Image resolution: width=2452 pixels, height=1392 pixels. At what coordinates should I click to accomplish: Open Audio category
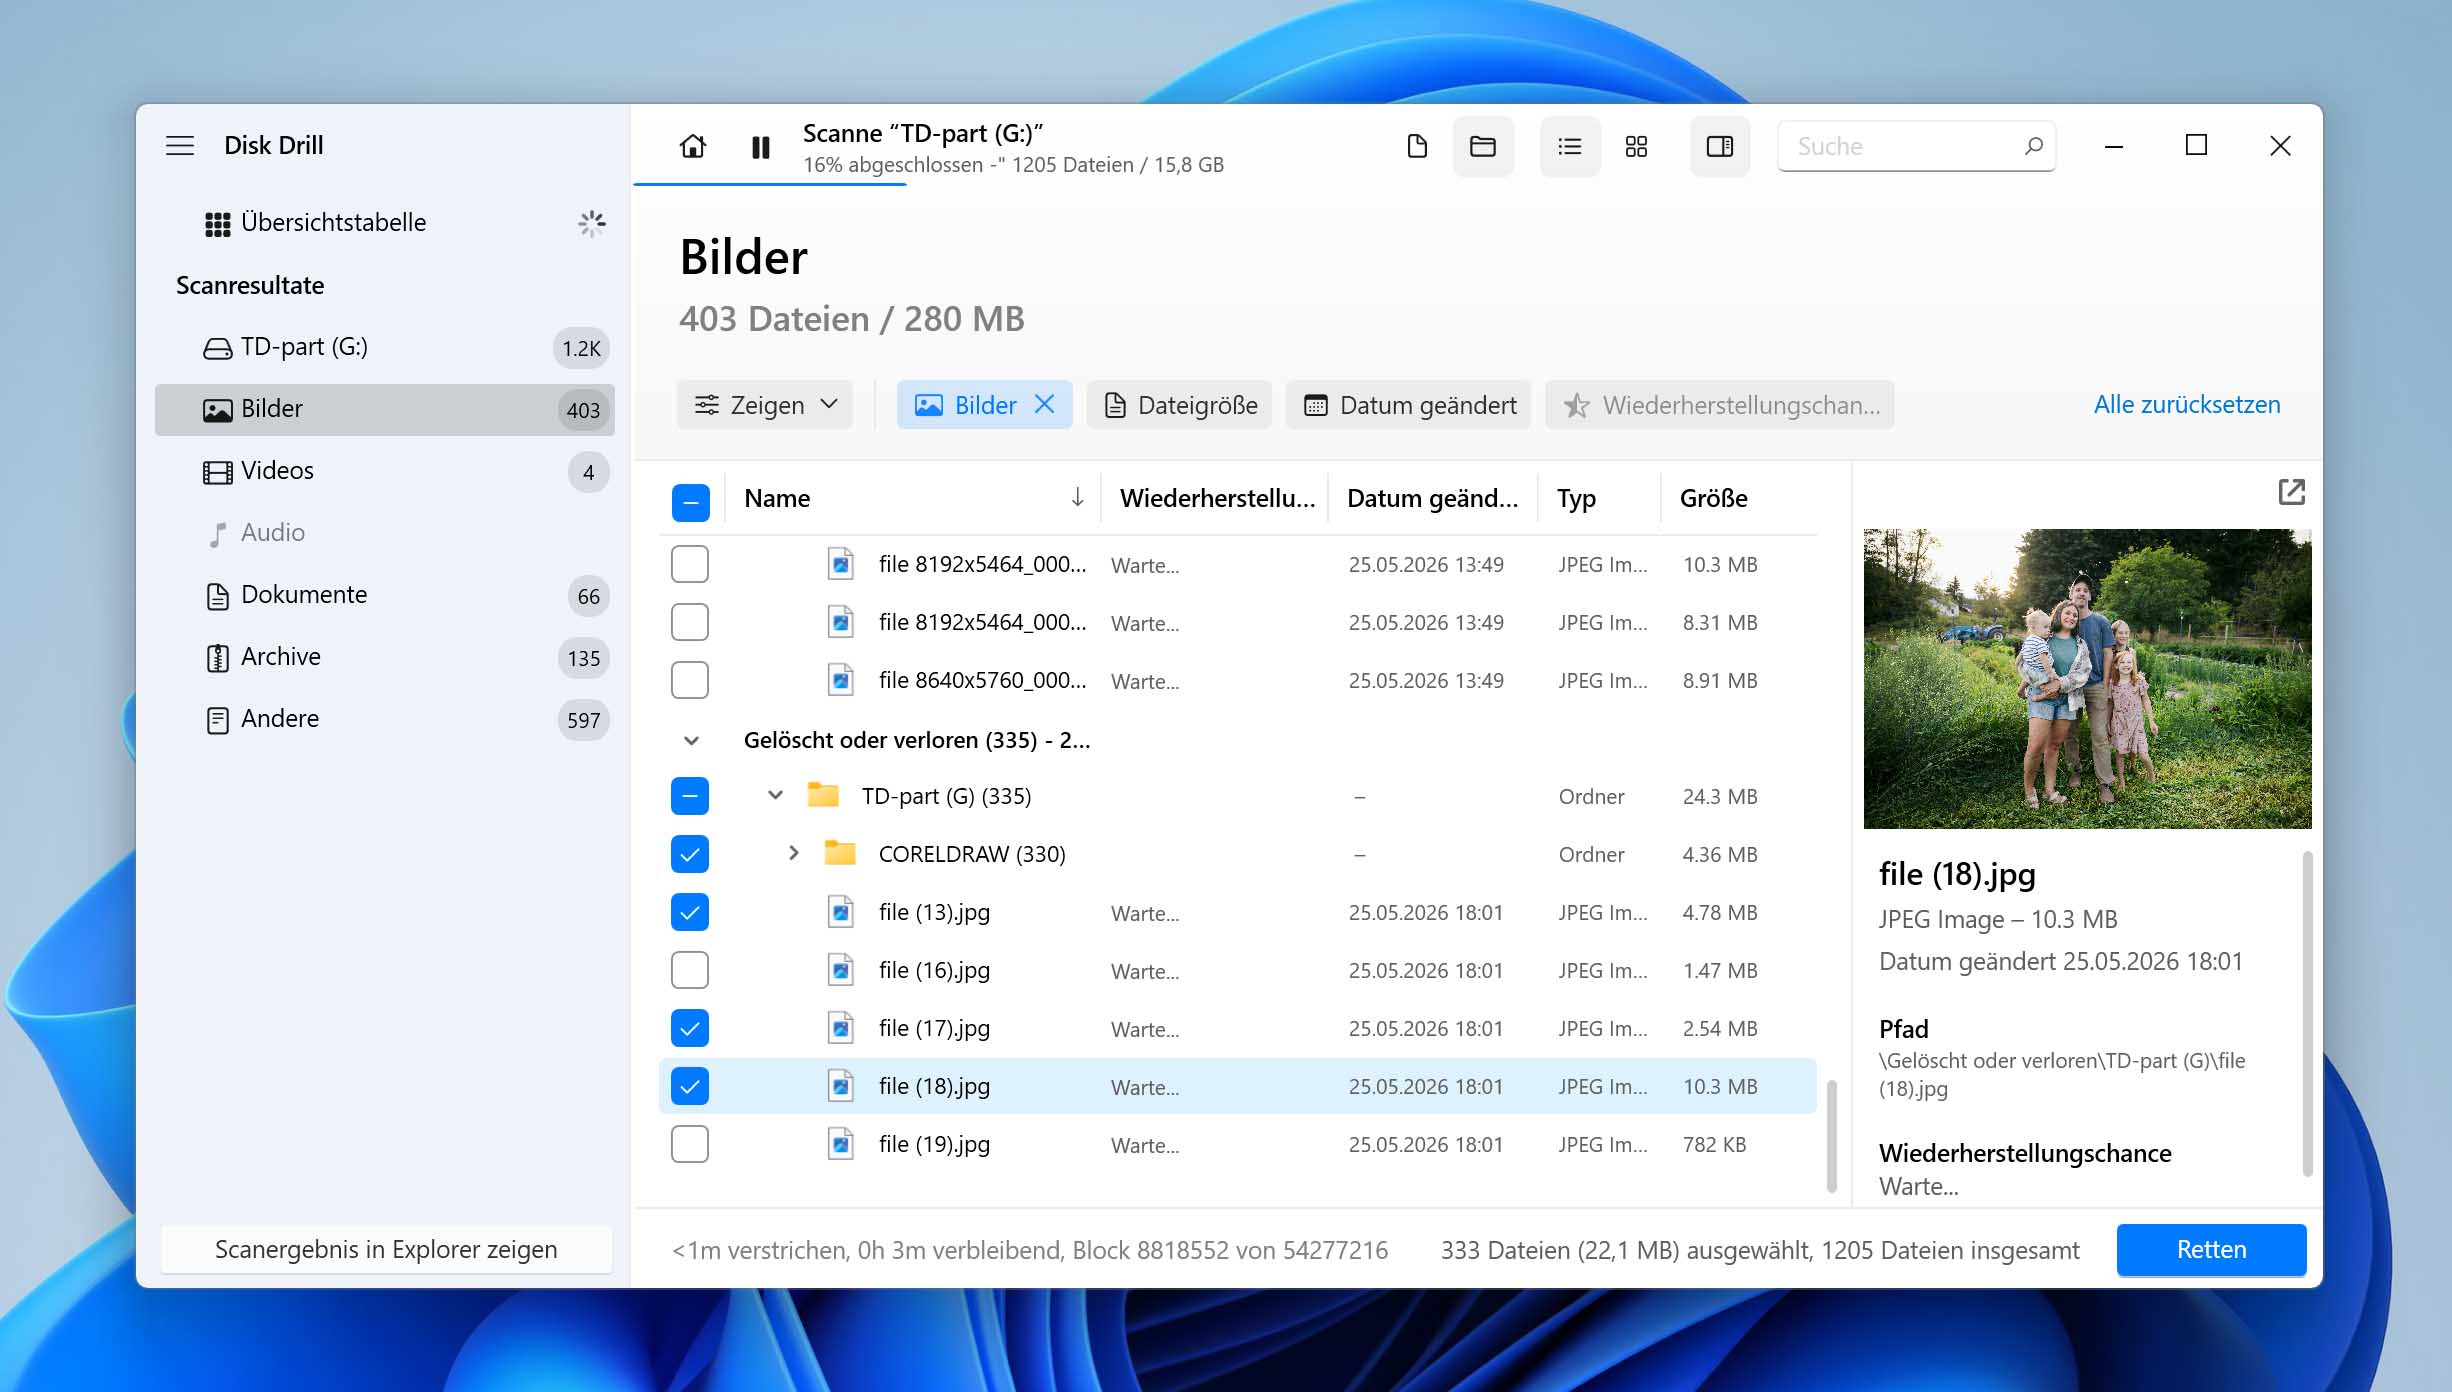[x=385, y=533]
